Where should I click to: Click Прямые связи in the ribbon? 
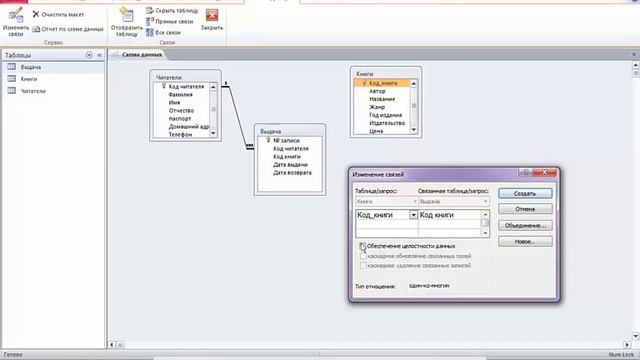click(169, 21)
